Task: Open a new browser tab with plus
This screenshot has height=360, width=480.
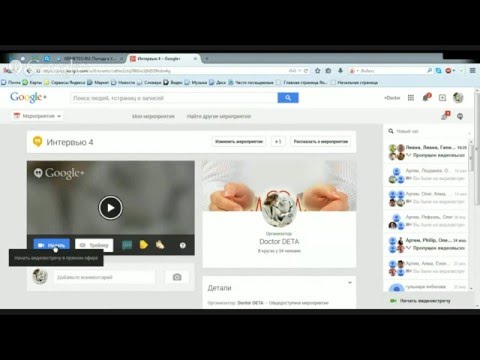Action: [207, 59]
